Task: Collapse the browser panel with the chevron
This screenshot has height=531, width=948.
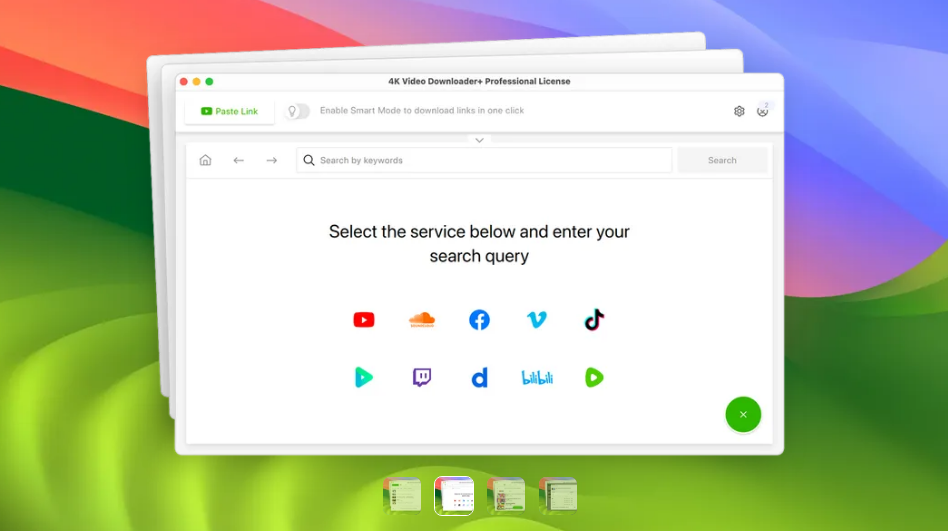Action: pyautogui.click(x=479, y=140)
